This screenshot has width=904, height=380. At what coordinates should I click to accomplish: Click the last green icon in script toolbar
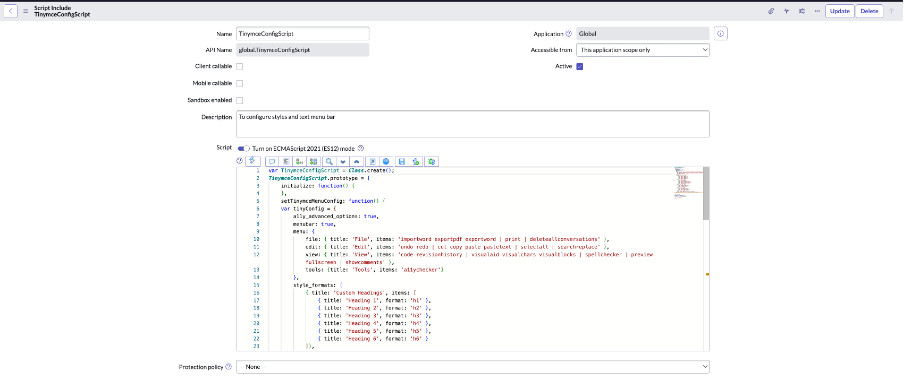[432, 161]
